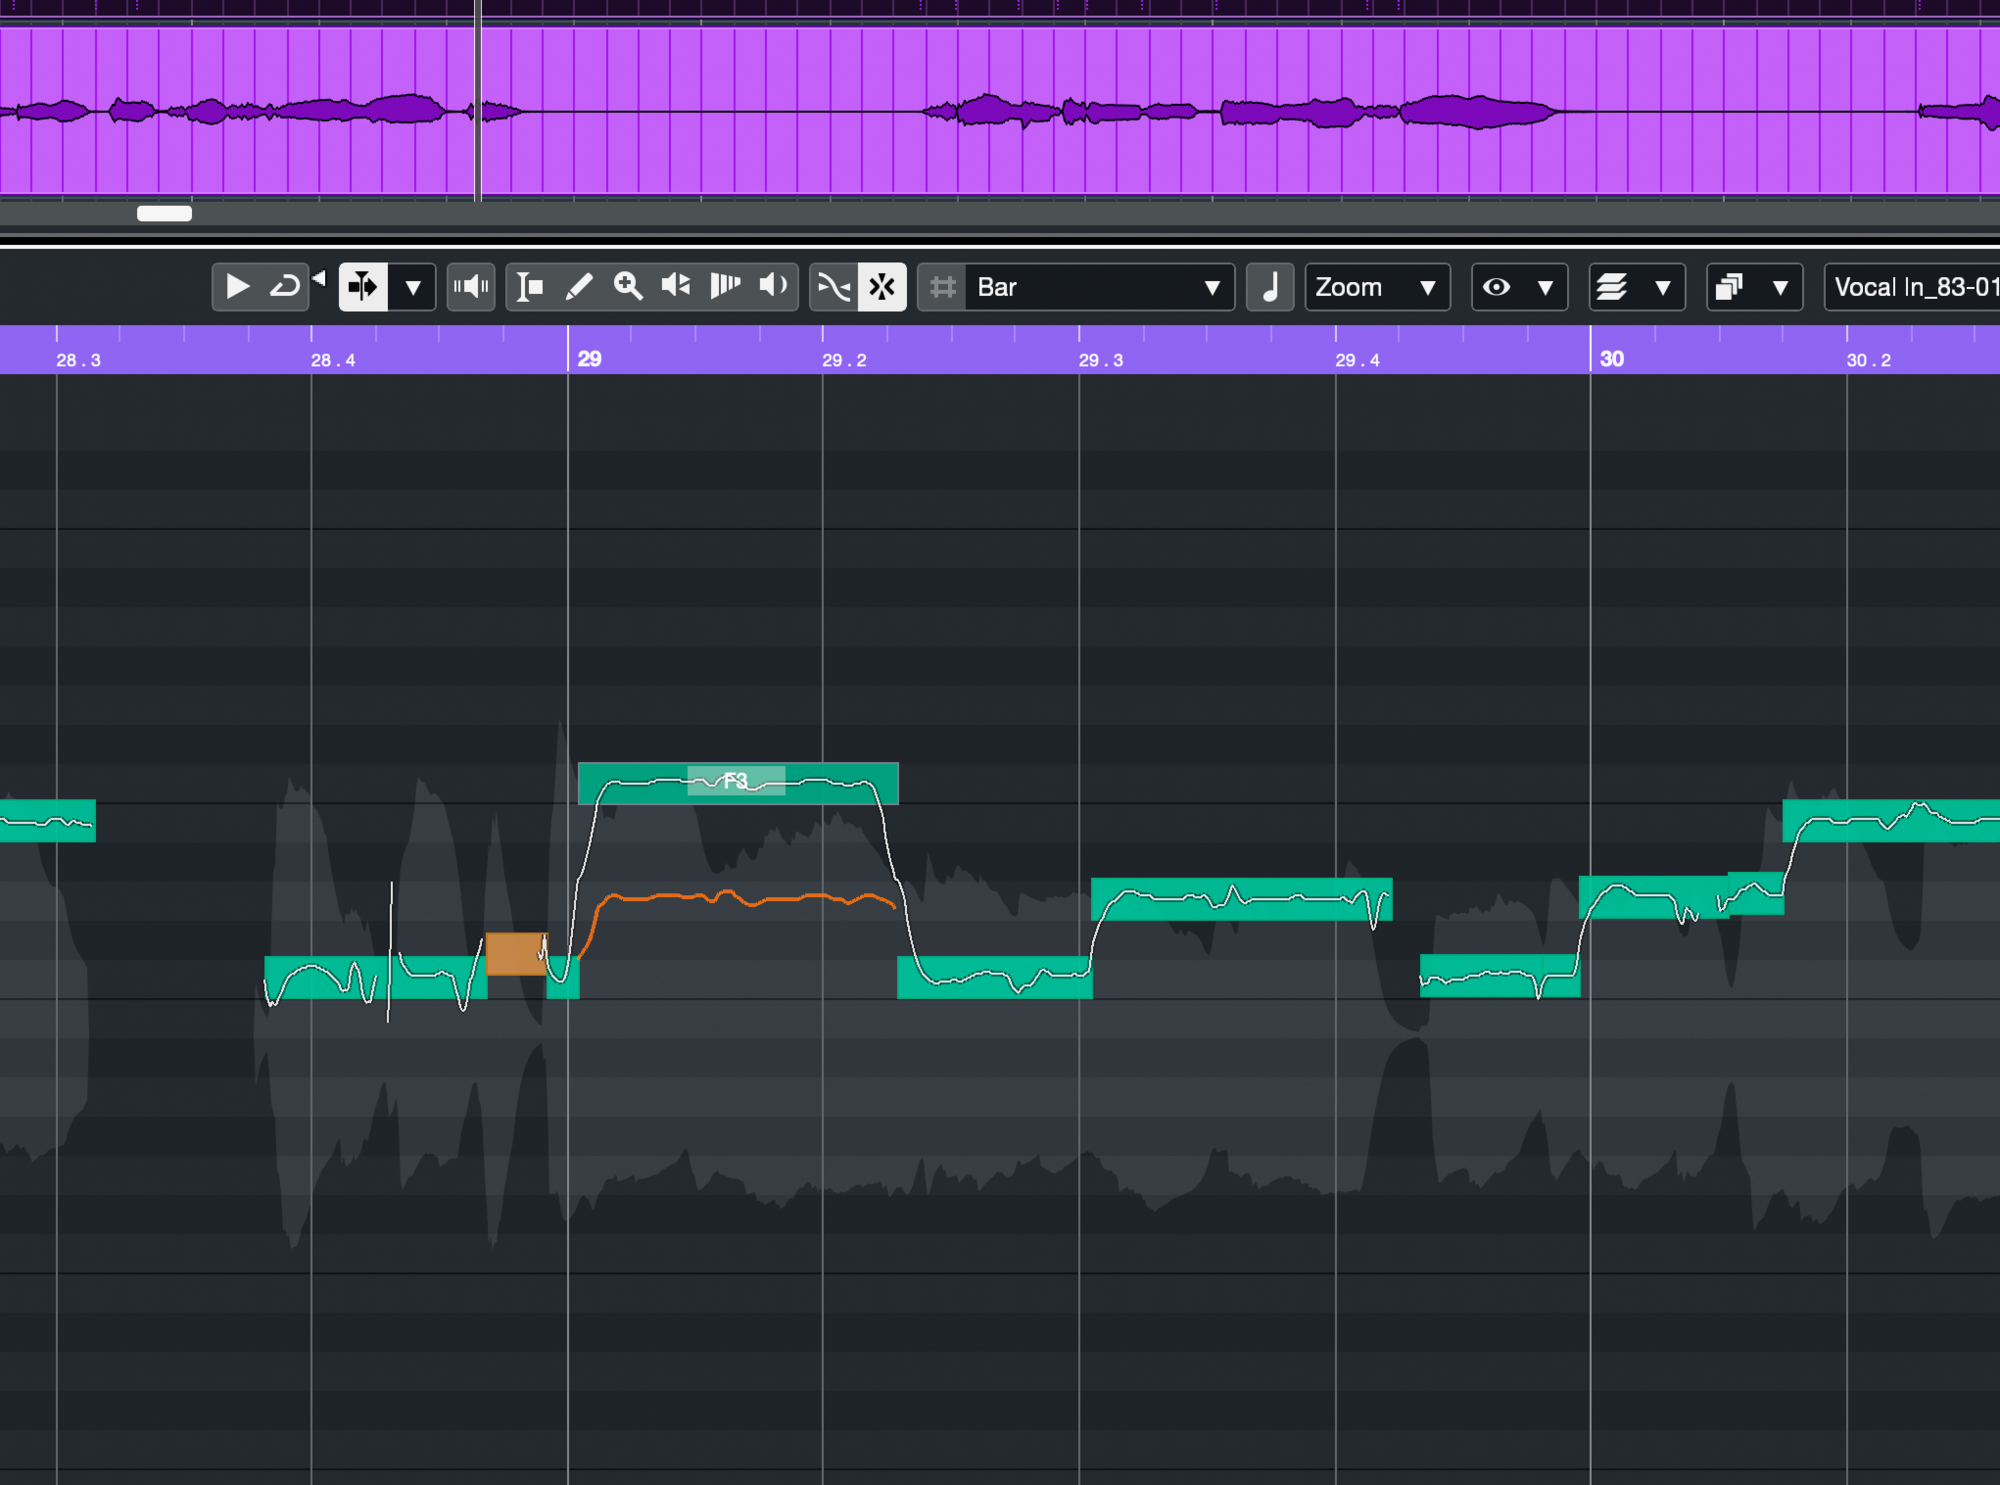Click the stacked layers icon
Screen dimensions: 2000x1485
click(x=1612, y=288)
